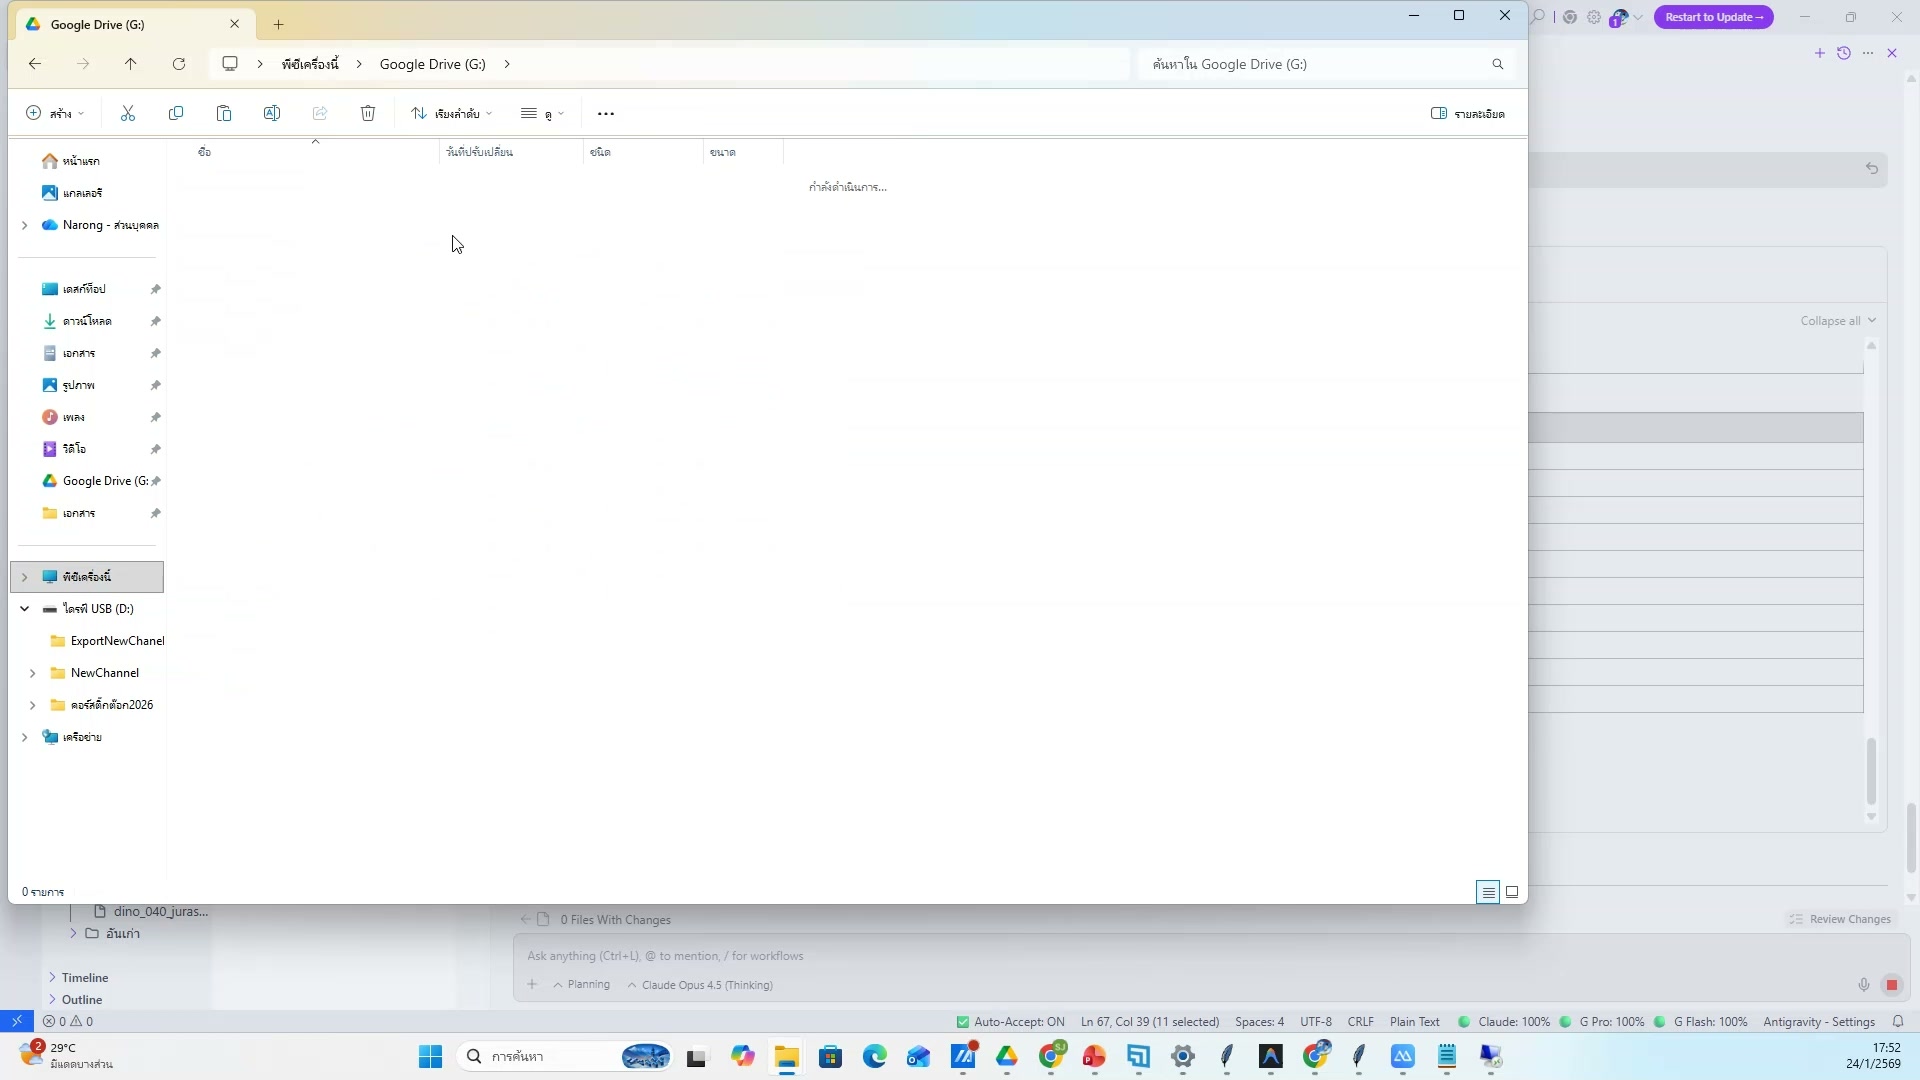Click the Cut scissors icon
The width and height of the screenshot is (1920, 1080).
click(128, 114)
